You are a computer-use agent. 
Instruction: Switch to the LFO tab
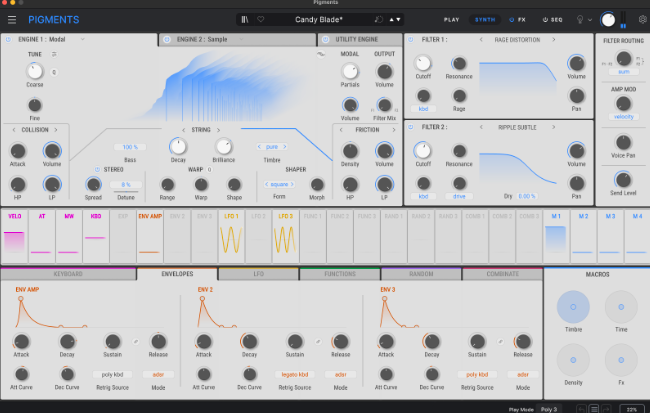point(257,273)
